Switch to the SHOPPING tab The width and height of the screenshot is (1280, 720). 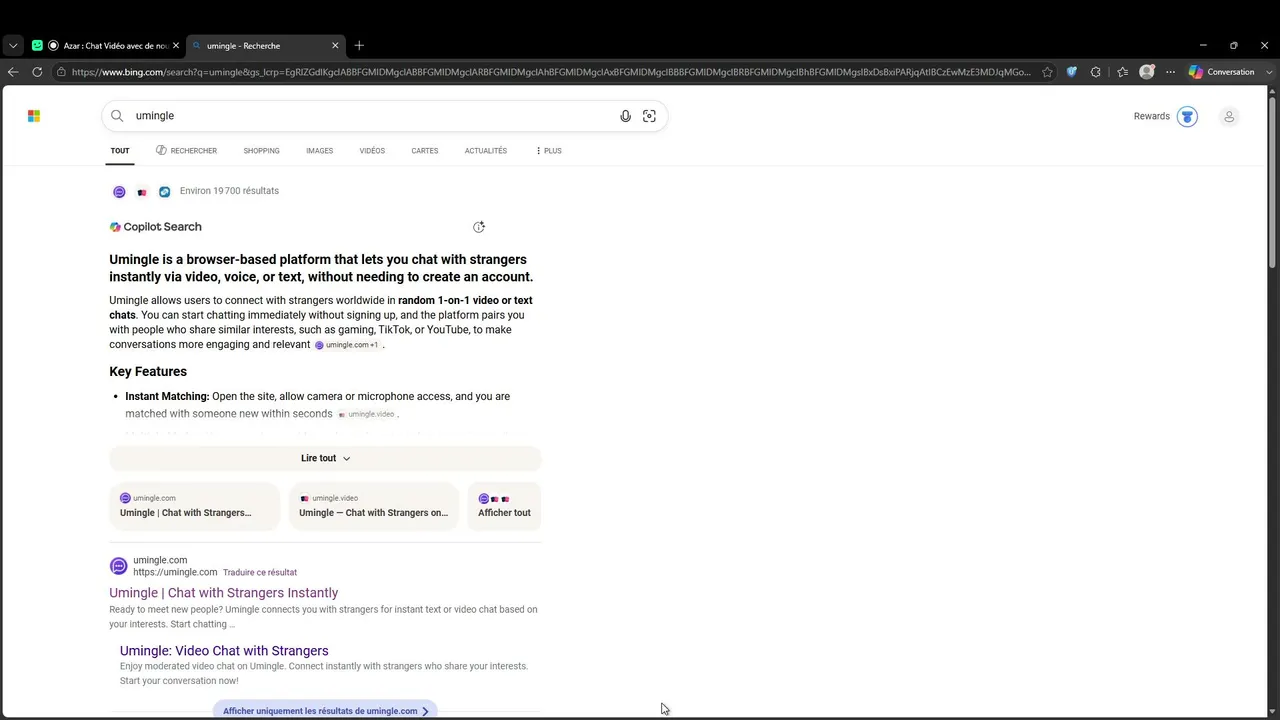(261, 151)
